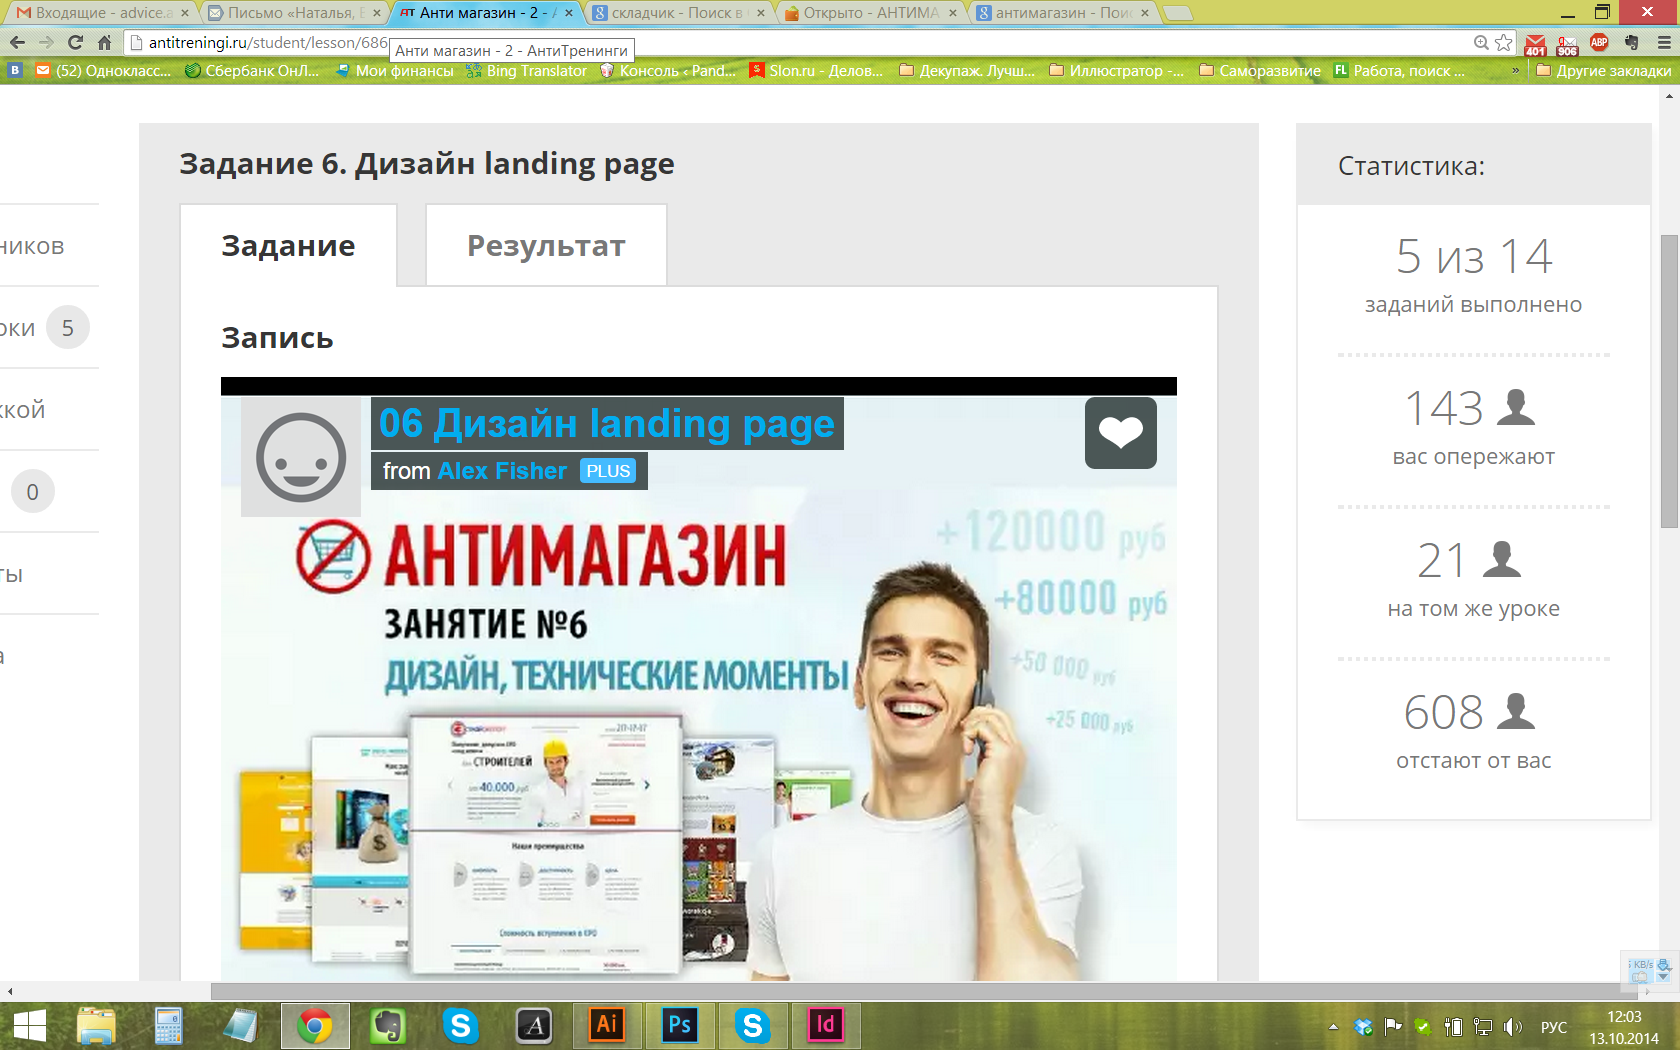
Task: Switch the РУС keyboard language indicator
Action: tap(1553, 1027)
